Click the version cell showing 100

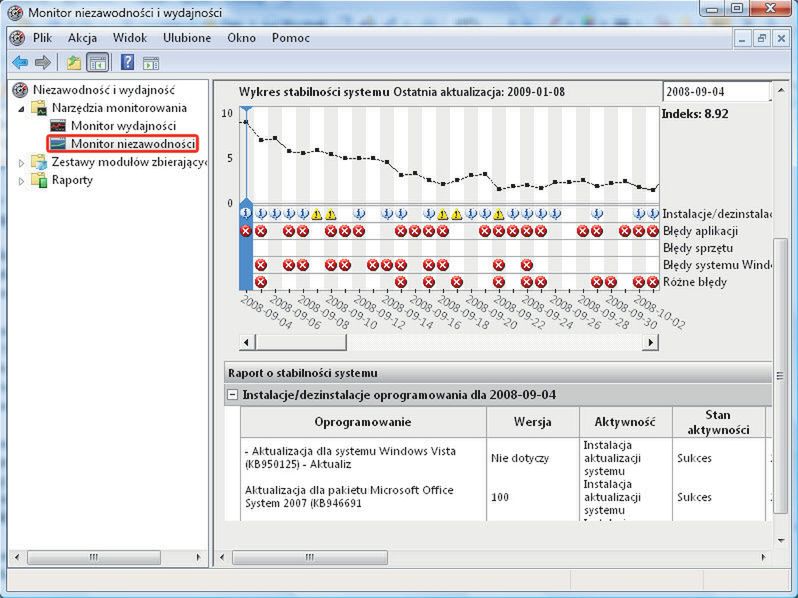tap(500, 497)
